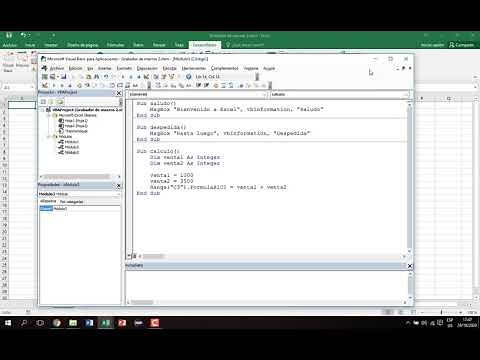Collapse the Microsoft Excel Objetos folder
This screenshot has width=480, height=360.
coord(49,115)
